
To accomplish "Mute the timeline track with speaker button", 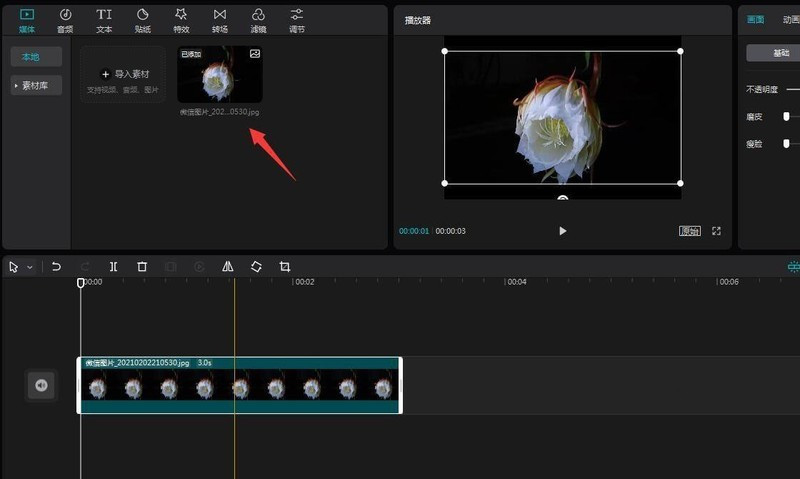I will coord(41,385).
